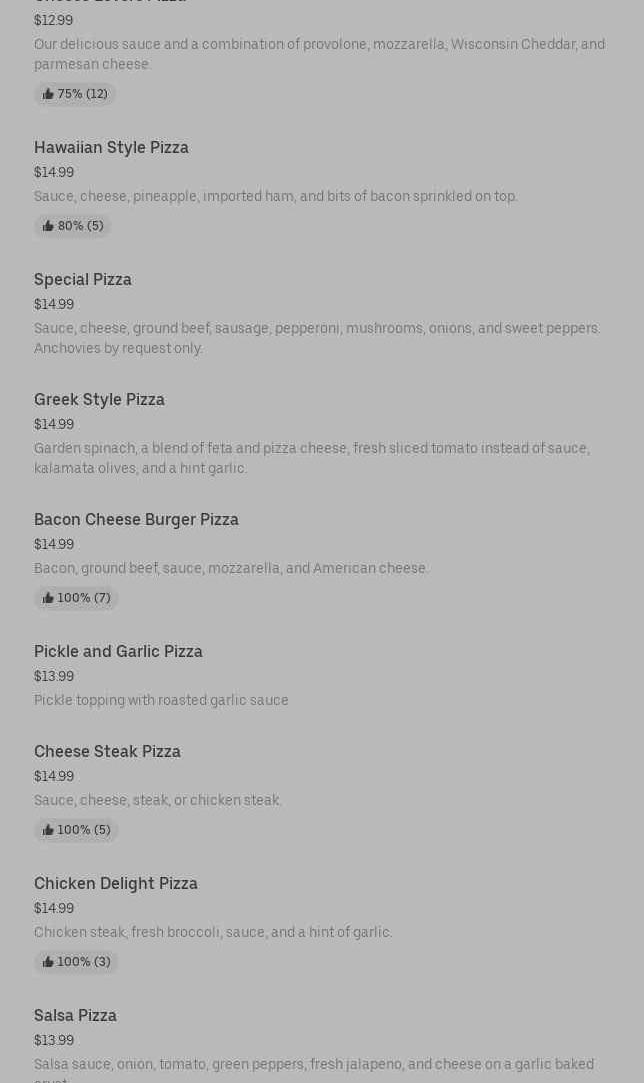
Task: Click the Special Pizza ingredients description
Action: pyautogui.click(x=317, y=338)
